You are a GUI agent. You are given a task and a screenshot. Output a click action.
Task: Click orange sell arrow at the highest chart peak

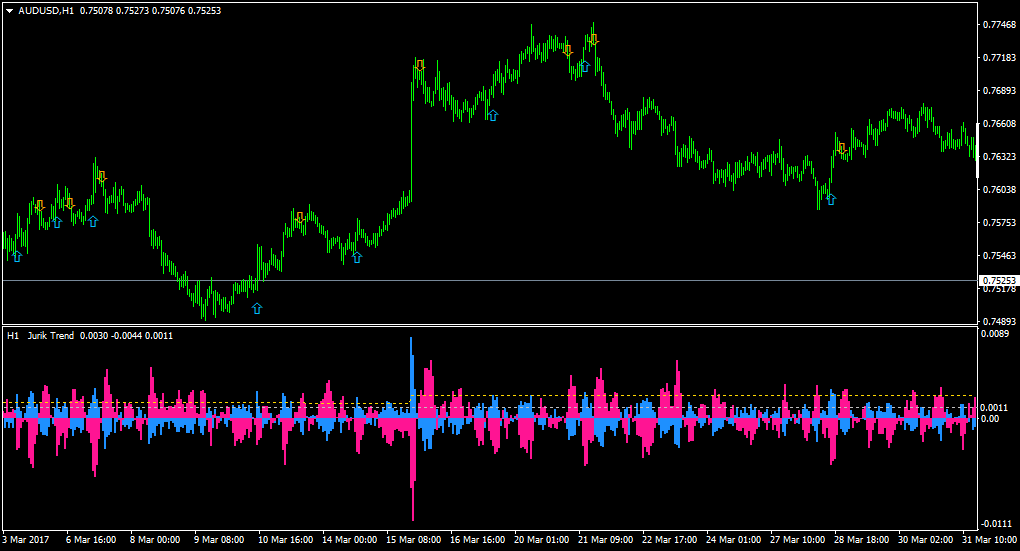click(x=593, y=40)
